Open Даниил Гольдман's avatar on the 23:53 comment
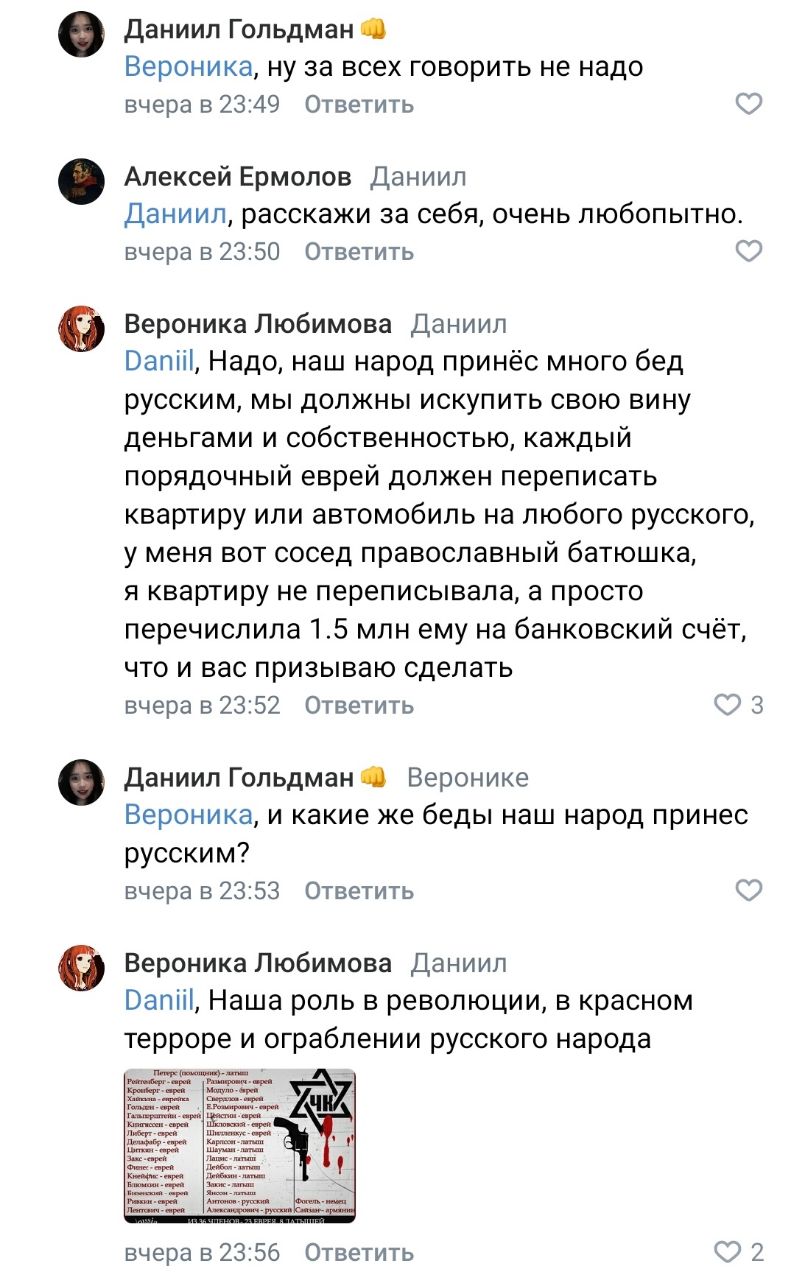 pyautogui.click(x=81, y=782)
